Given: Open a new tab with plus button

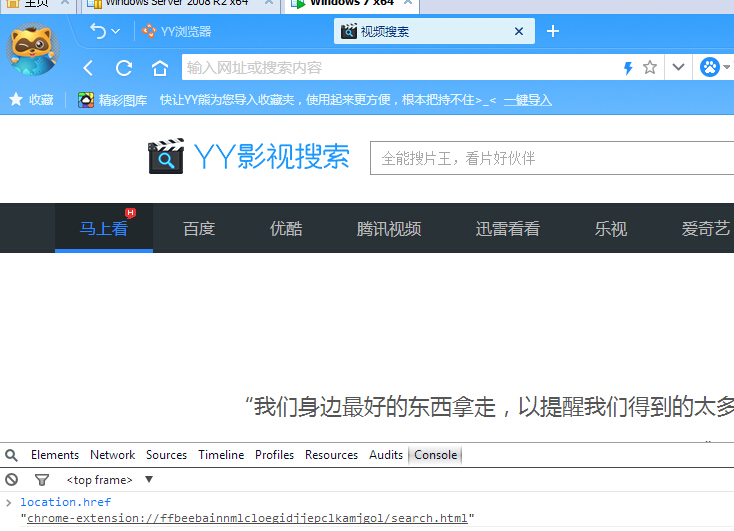Looking at the screenshot, I should pos(553,31).
